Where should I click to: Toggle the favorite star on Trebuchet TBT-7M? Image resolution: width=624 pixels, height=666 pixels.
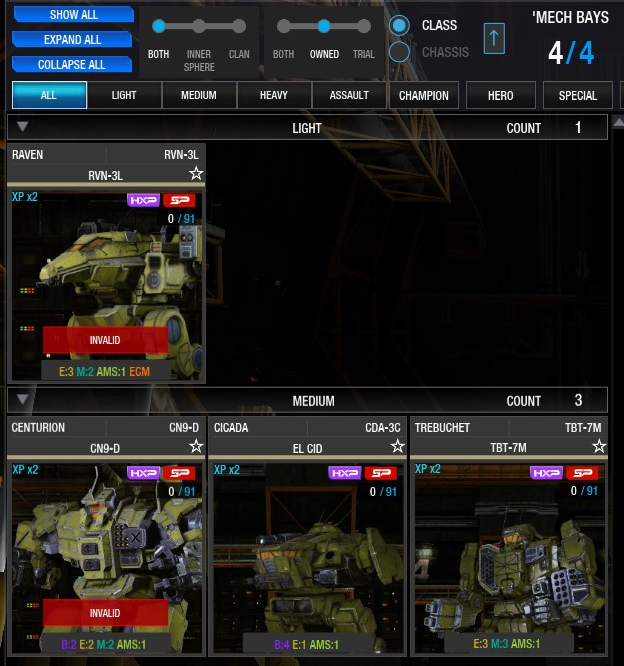(599, 446)
